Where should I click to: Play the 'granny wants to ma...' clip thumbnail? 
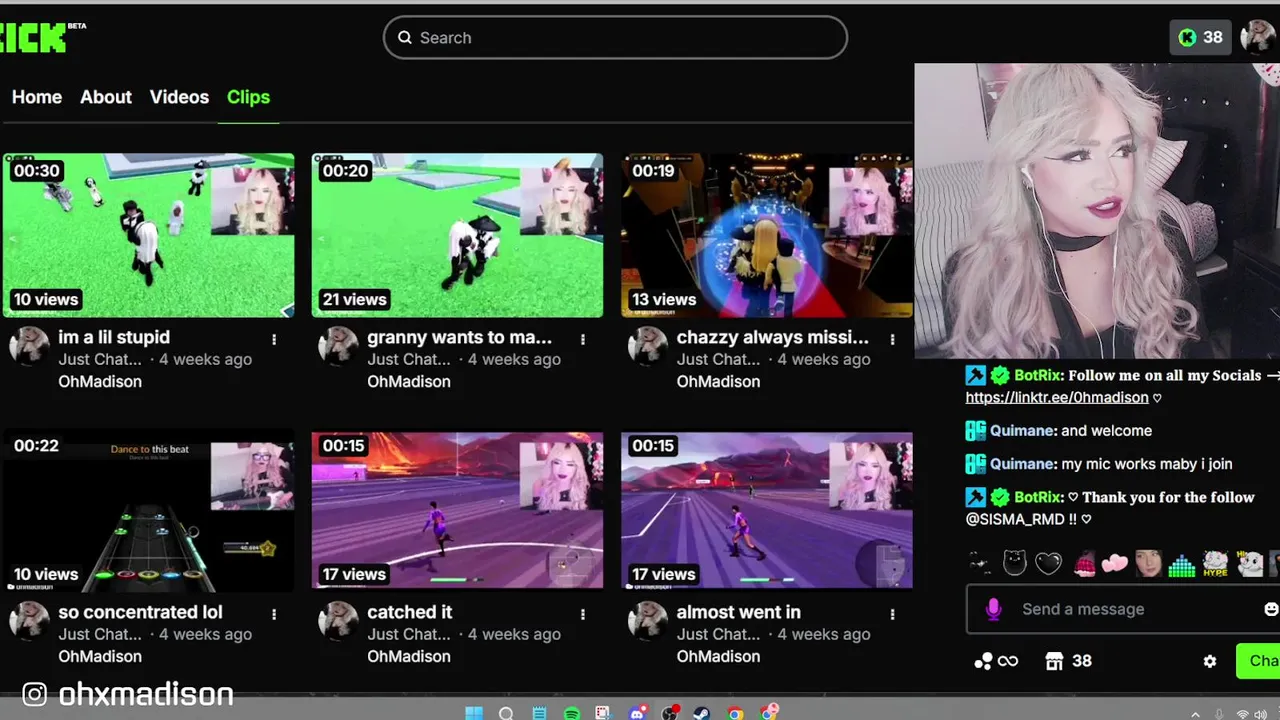[x=457, y=235]
